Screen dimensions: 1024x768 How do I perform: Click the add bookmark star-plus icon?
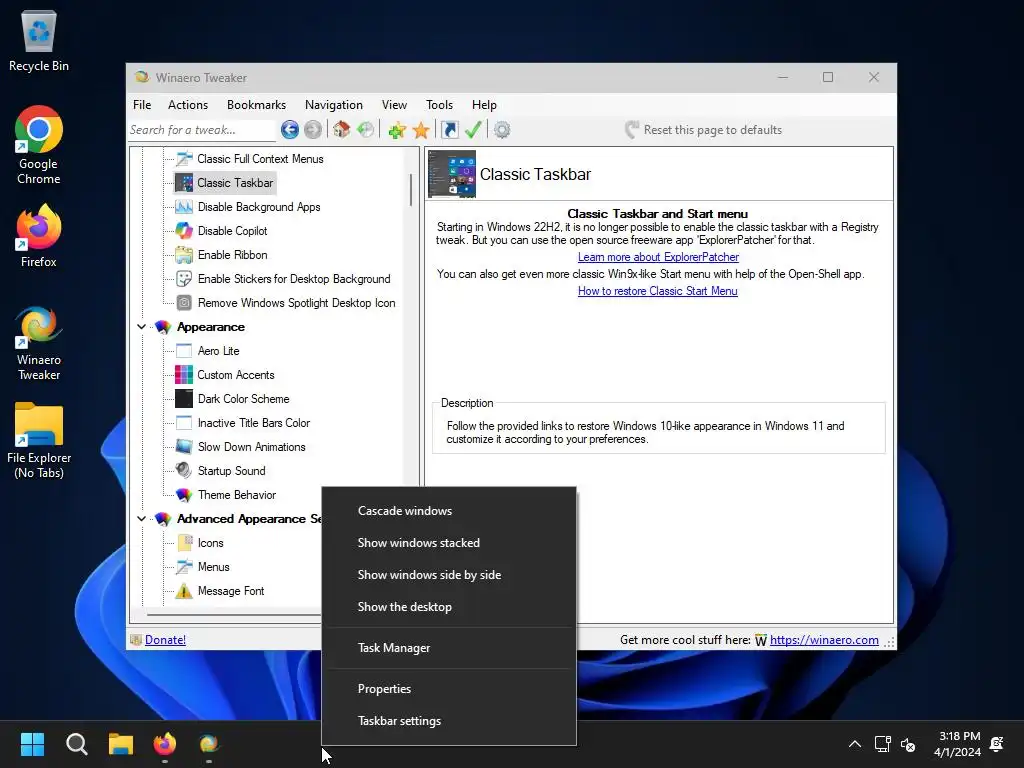(x=397, y=130)
